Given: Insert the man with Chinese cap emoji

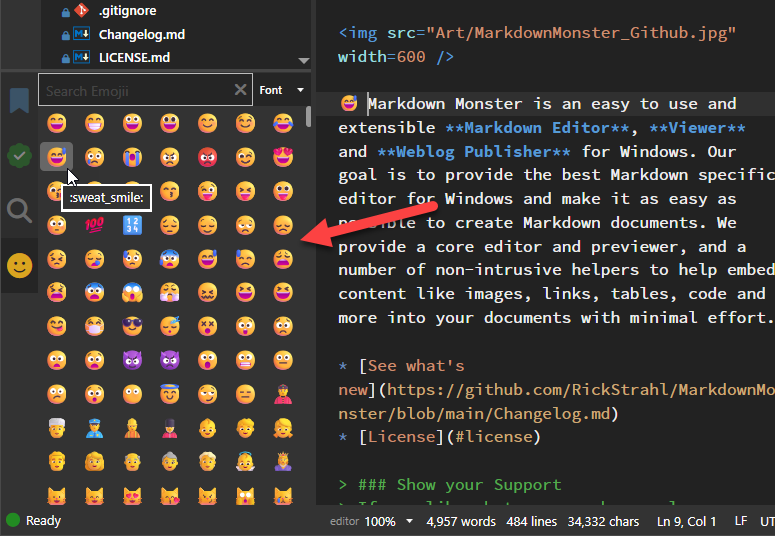Looking at the screenshot, I should [x=283, y=394].
